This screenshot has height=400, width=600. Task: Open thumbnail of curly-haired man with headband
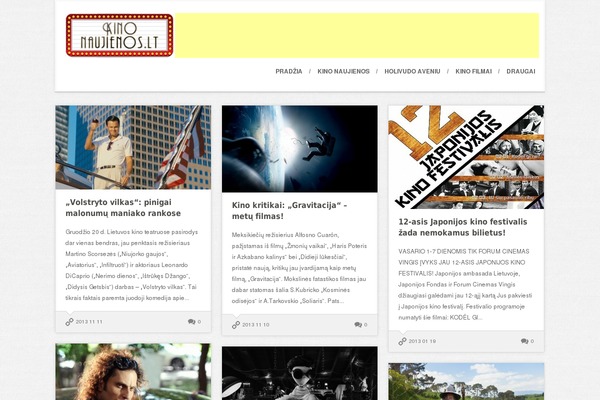(x=133, y=372)
